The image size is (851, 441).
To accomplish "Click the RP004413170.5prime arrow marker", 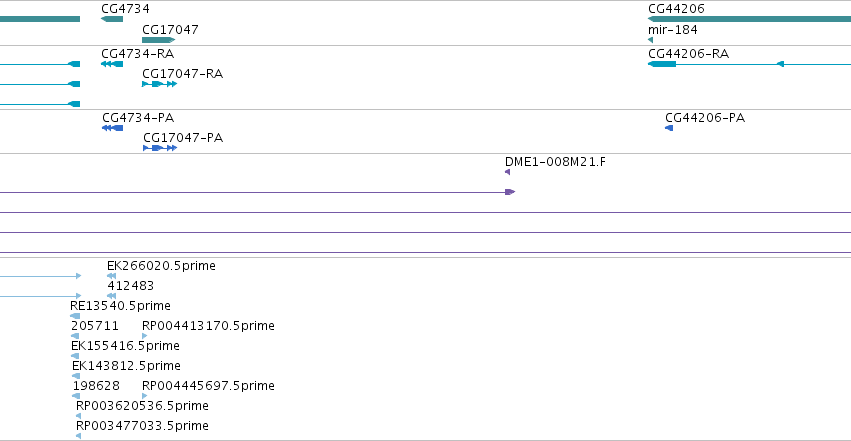I will coord(144,336).
